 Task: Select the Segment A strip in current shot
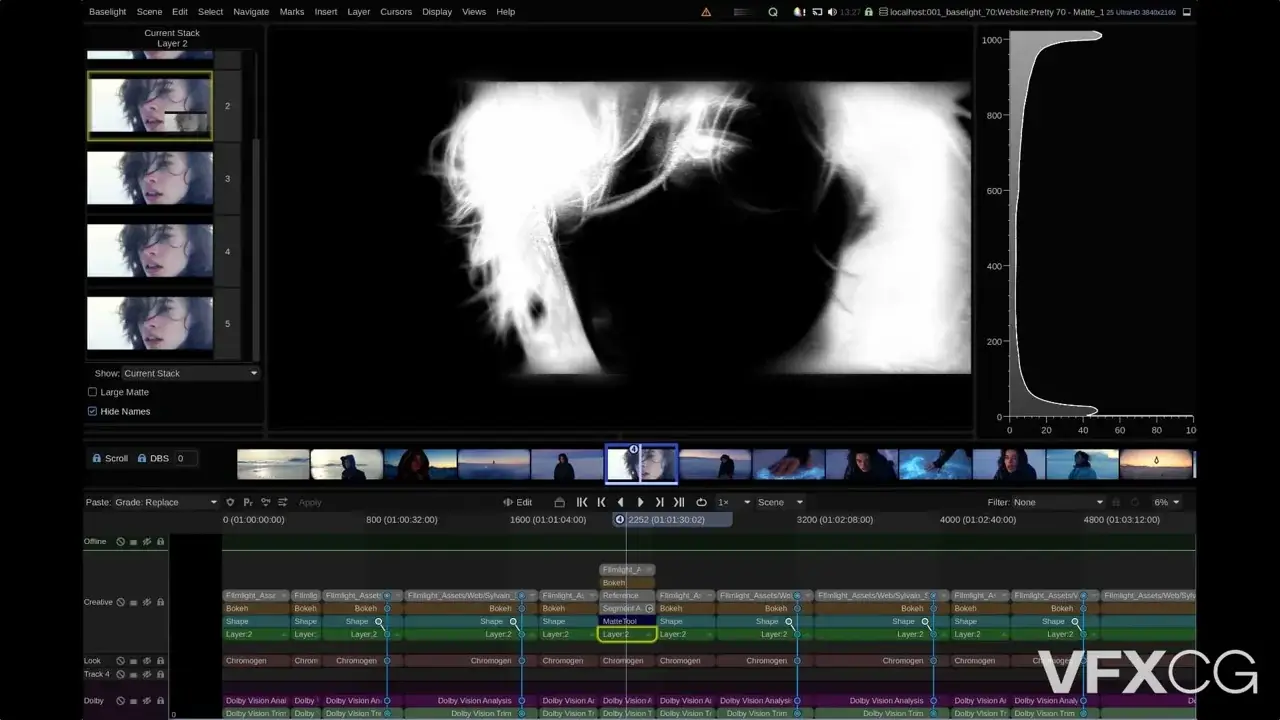(x=627, y=608)
